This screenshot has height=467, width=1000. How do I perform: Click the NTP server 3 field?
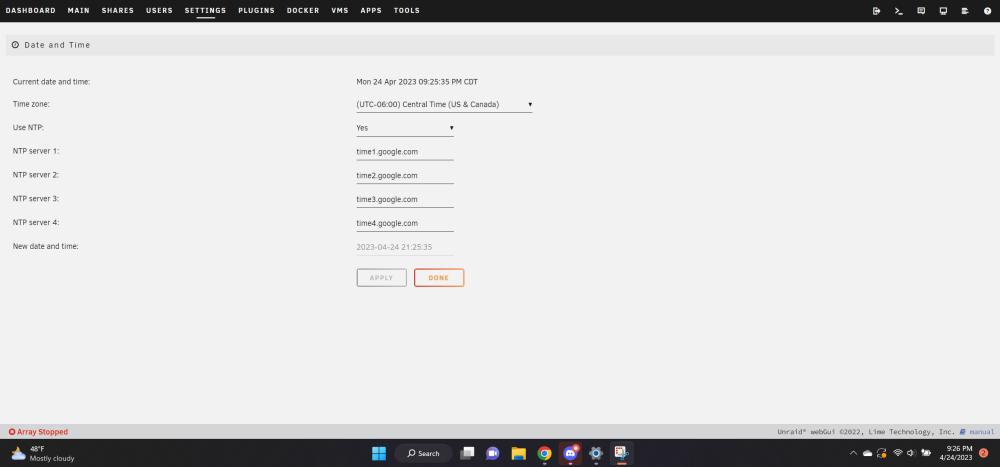[x=405, y=200]
